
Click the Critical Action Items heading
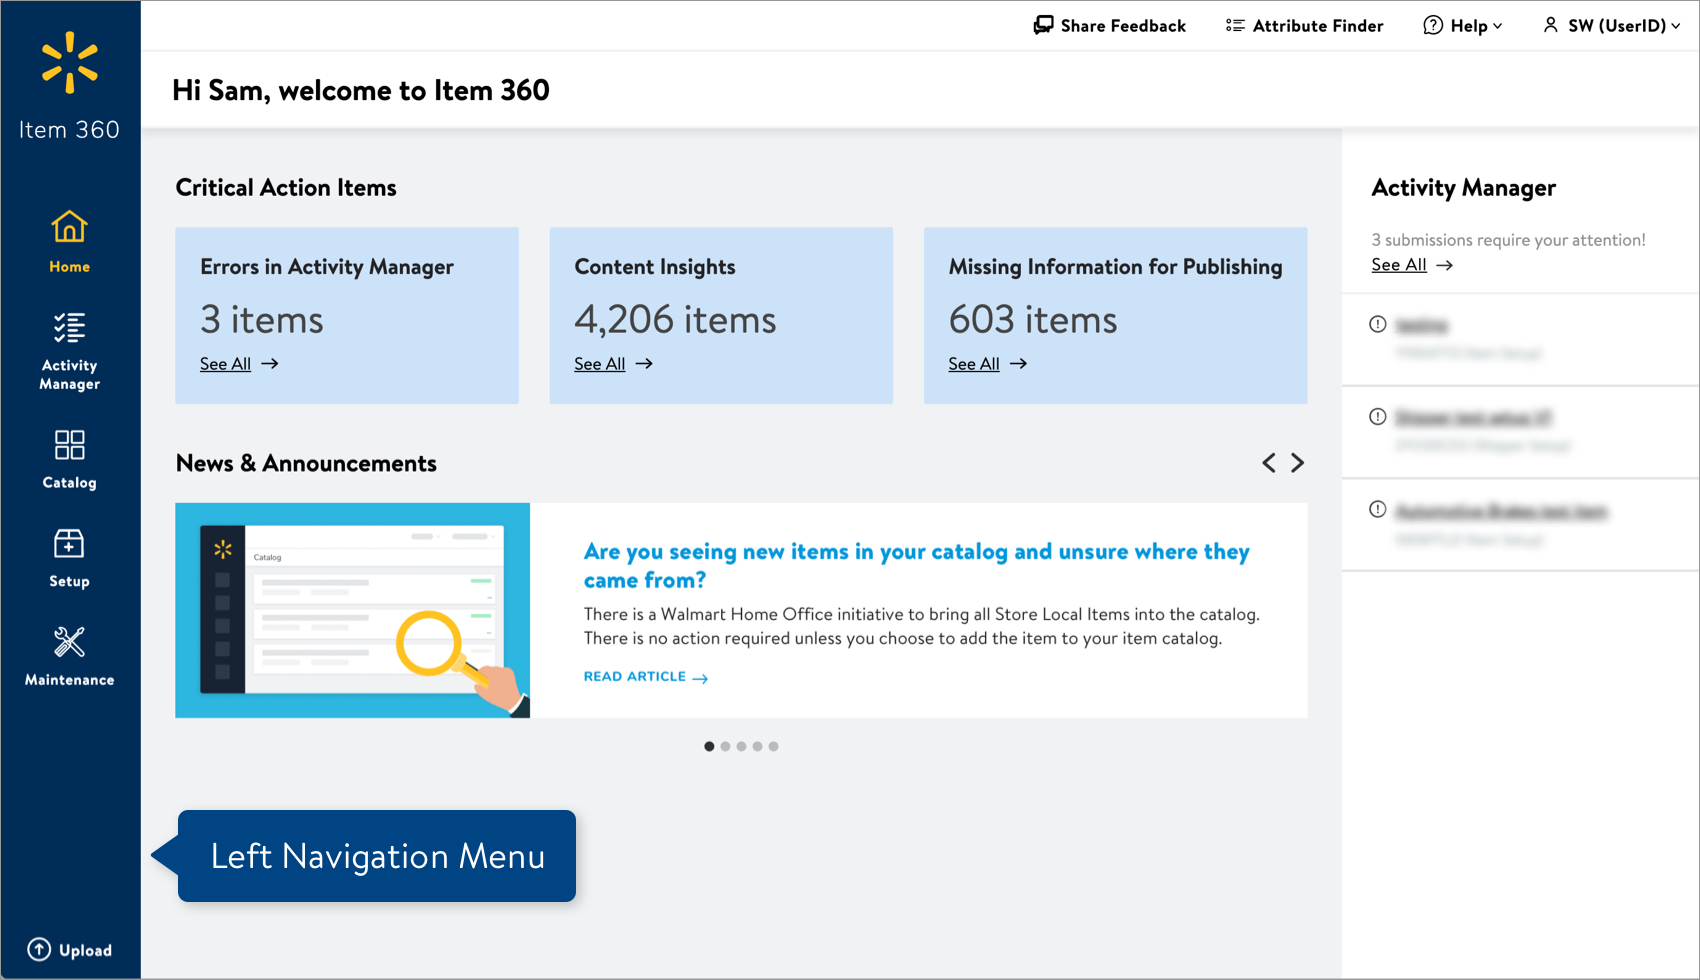pos(286,188)
